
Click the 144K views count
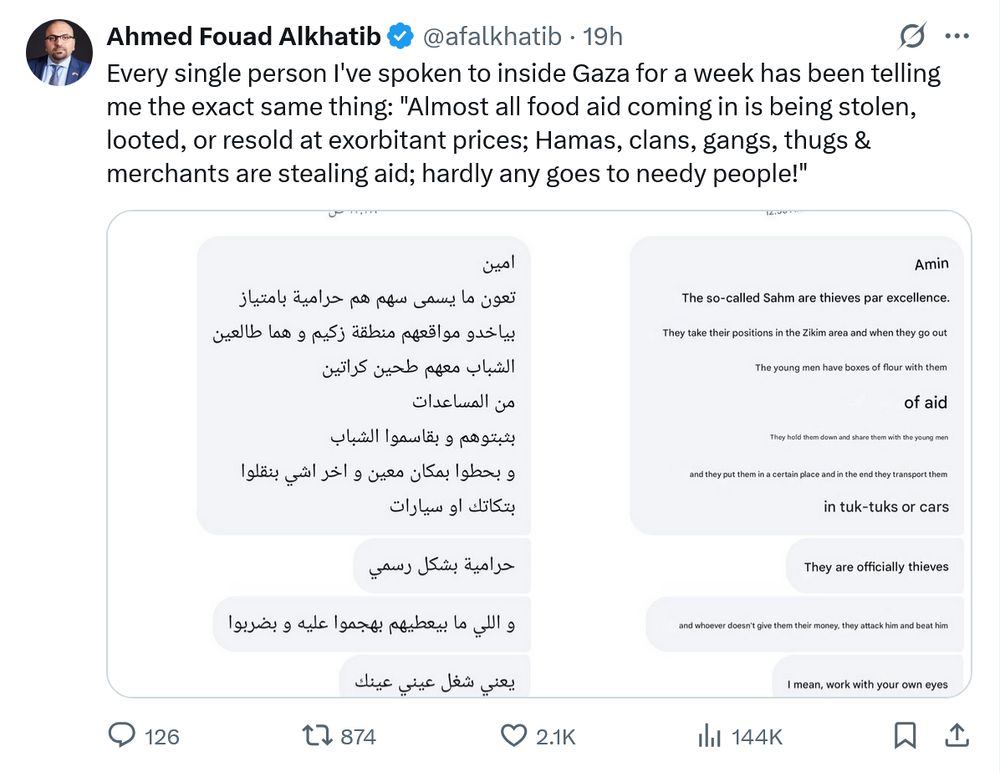(x=757, y=737)
